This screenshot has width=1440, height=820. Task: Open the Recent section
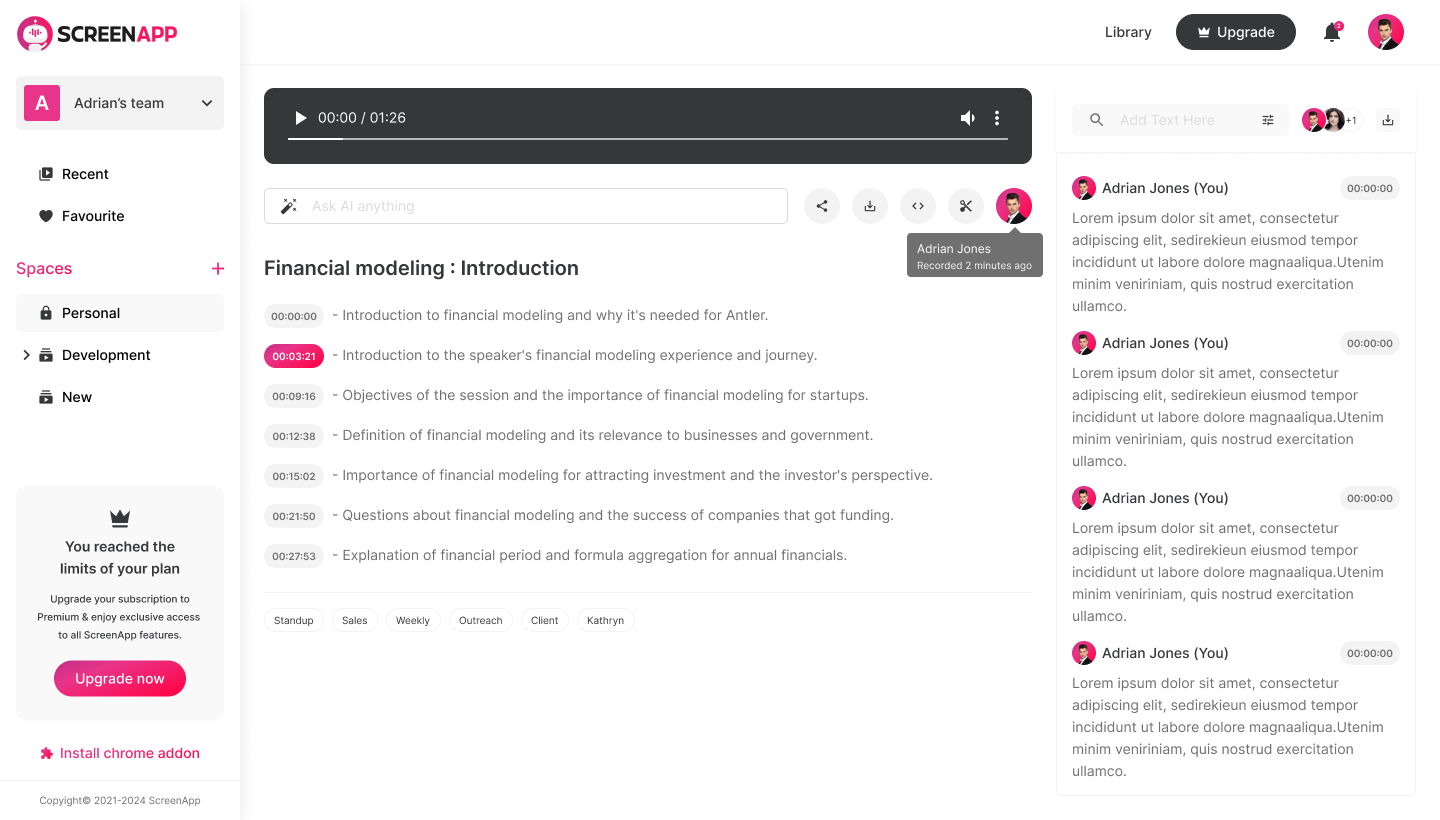click(x=85, y=174)
